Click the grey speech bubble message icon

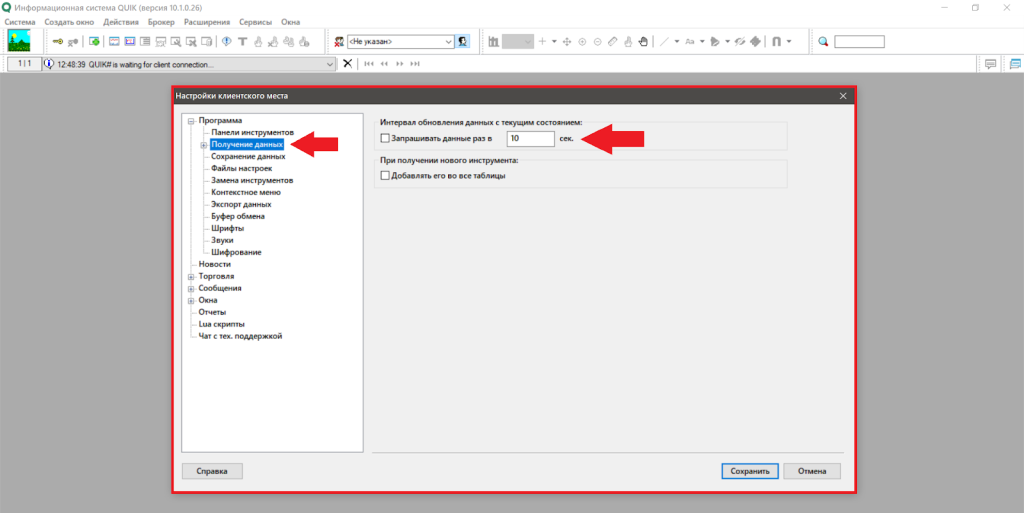click(x=991, y=64)
